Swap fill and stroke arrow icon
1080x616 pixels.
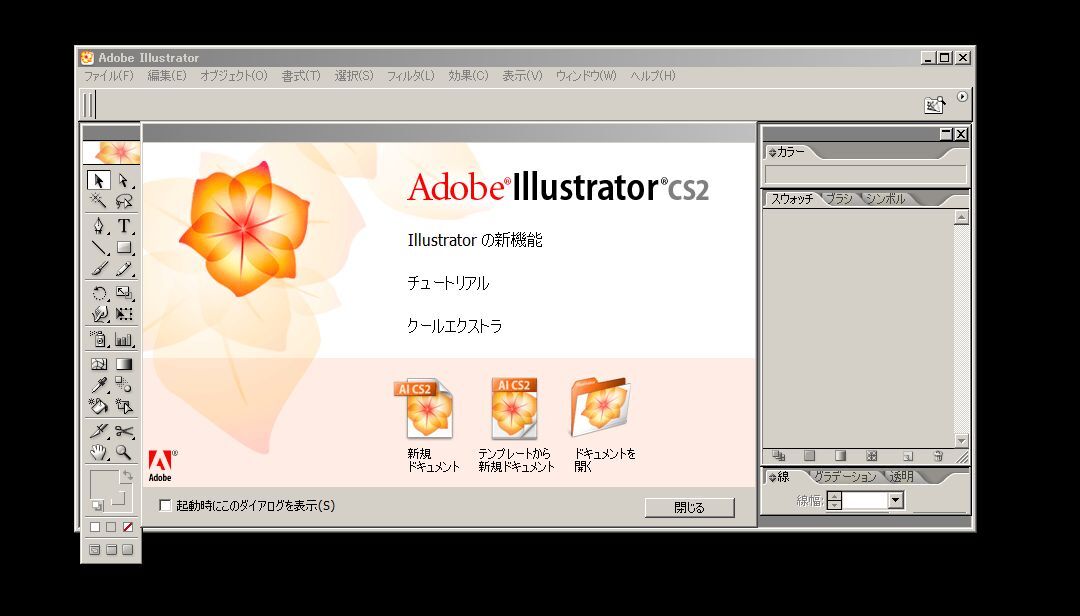click(127, 475)
